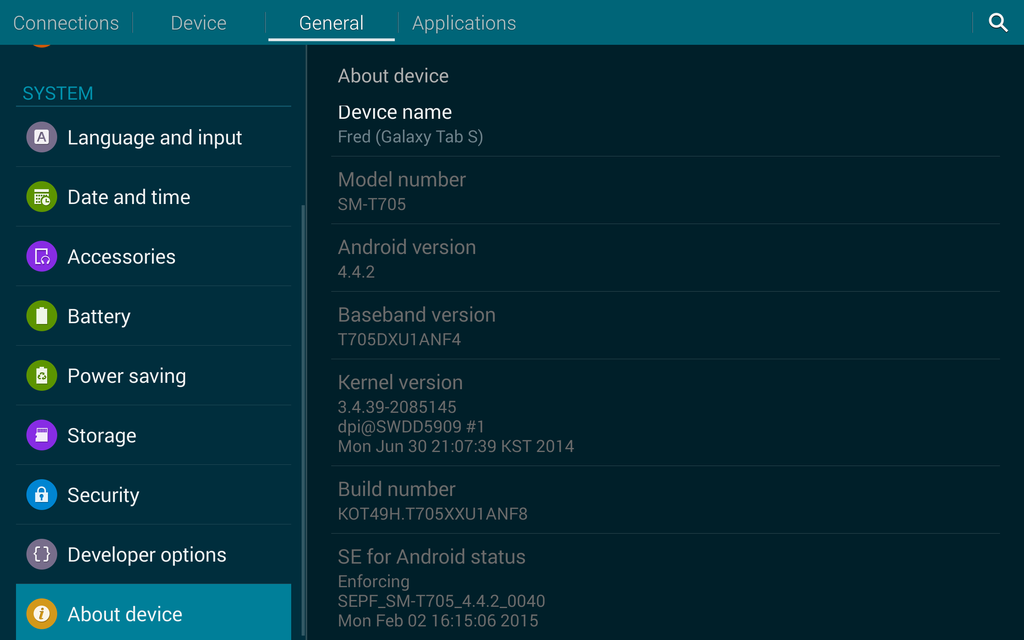Tap the Language and input icon

41,138
